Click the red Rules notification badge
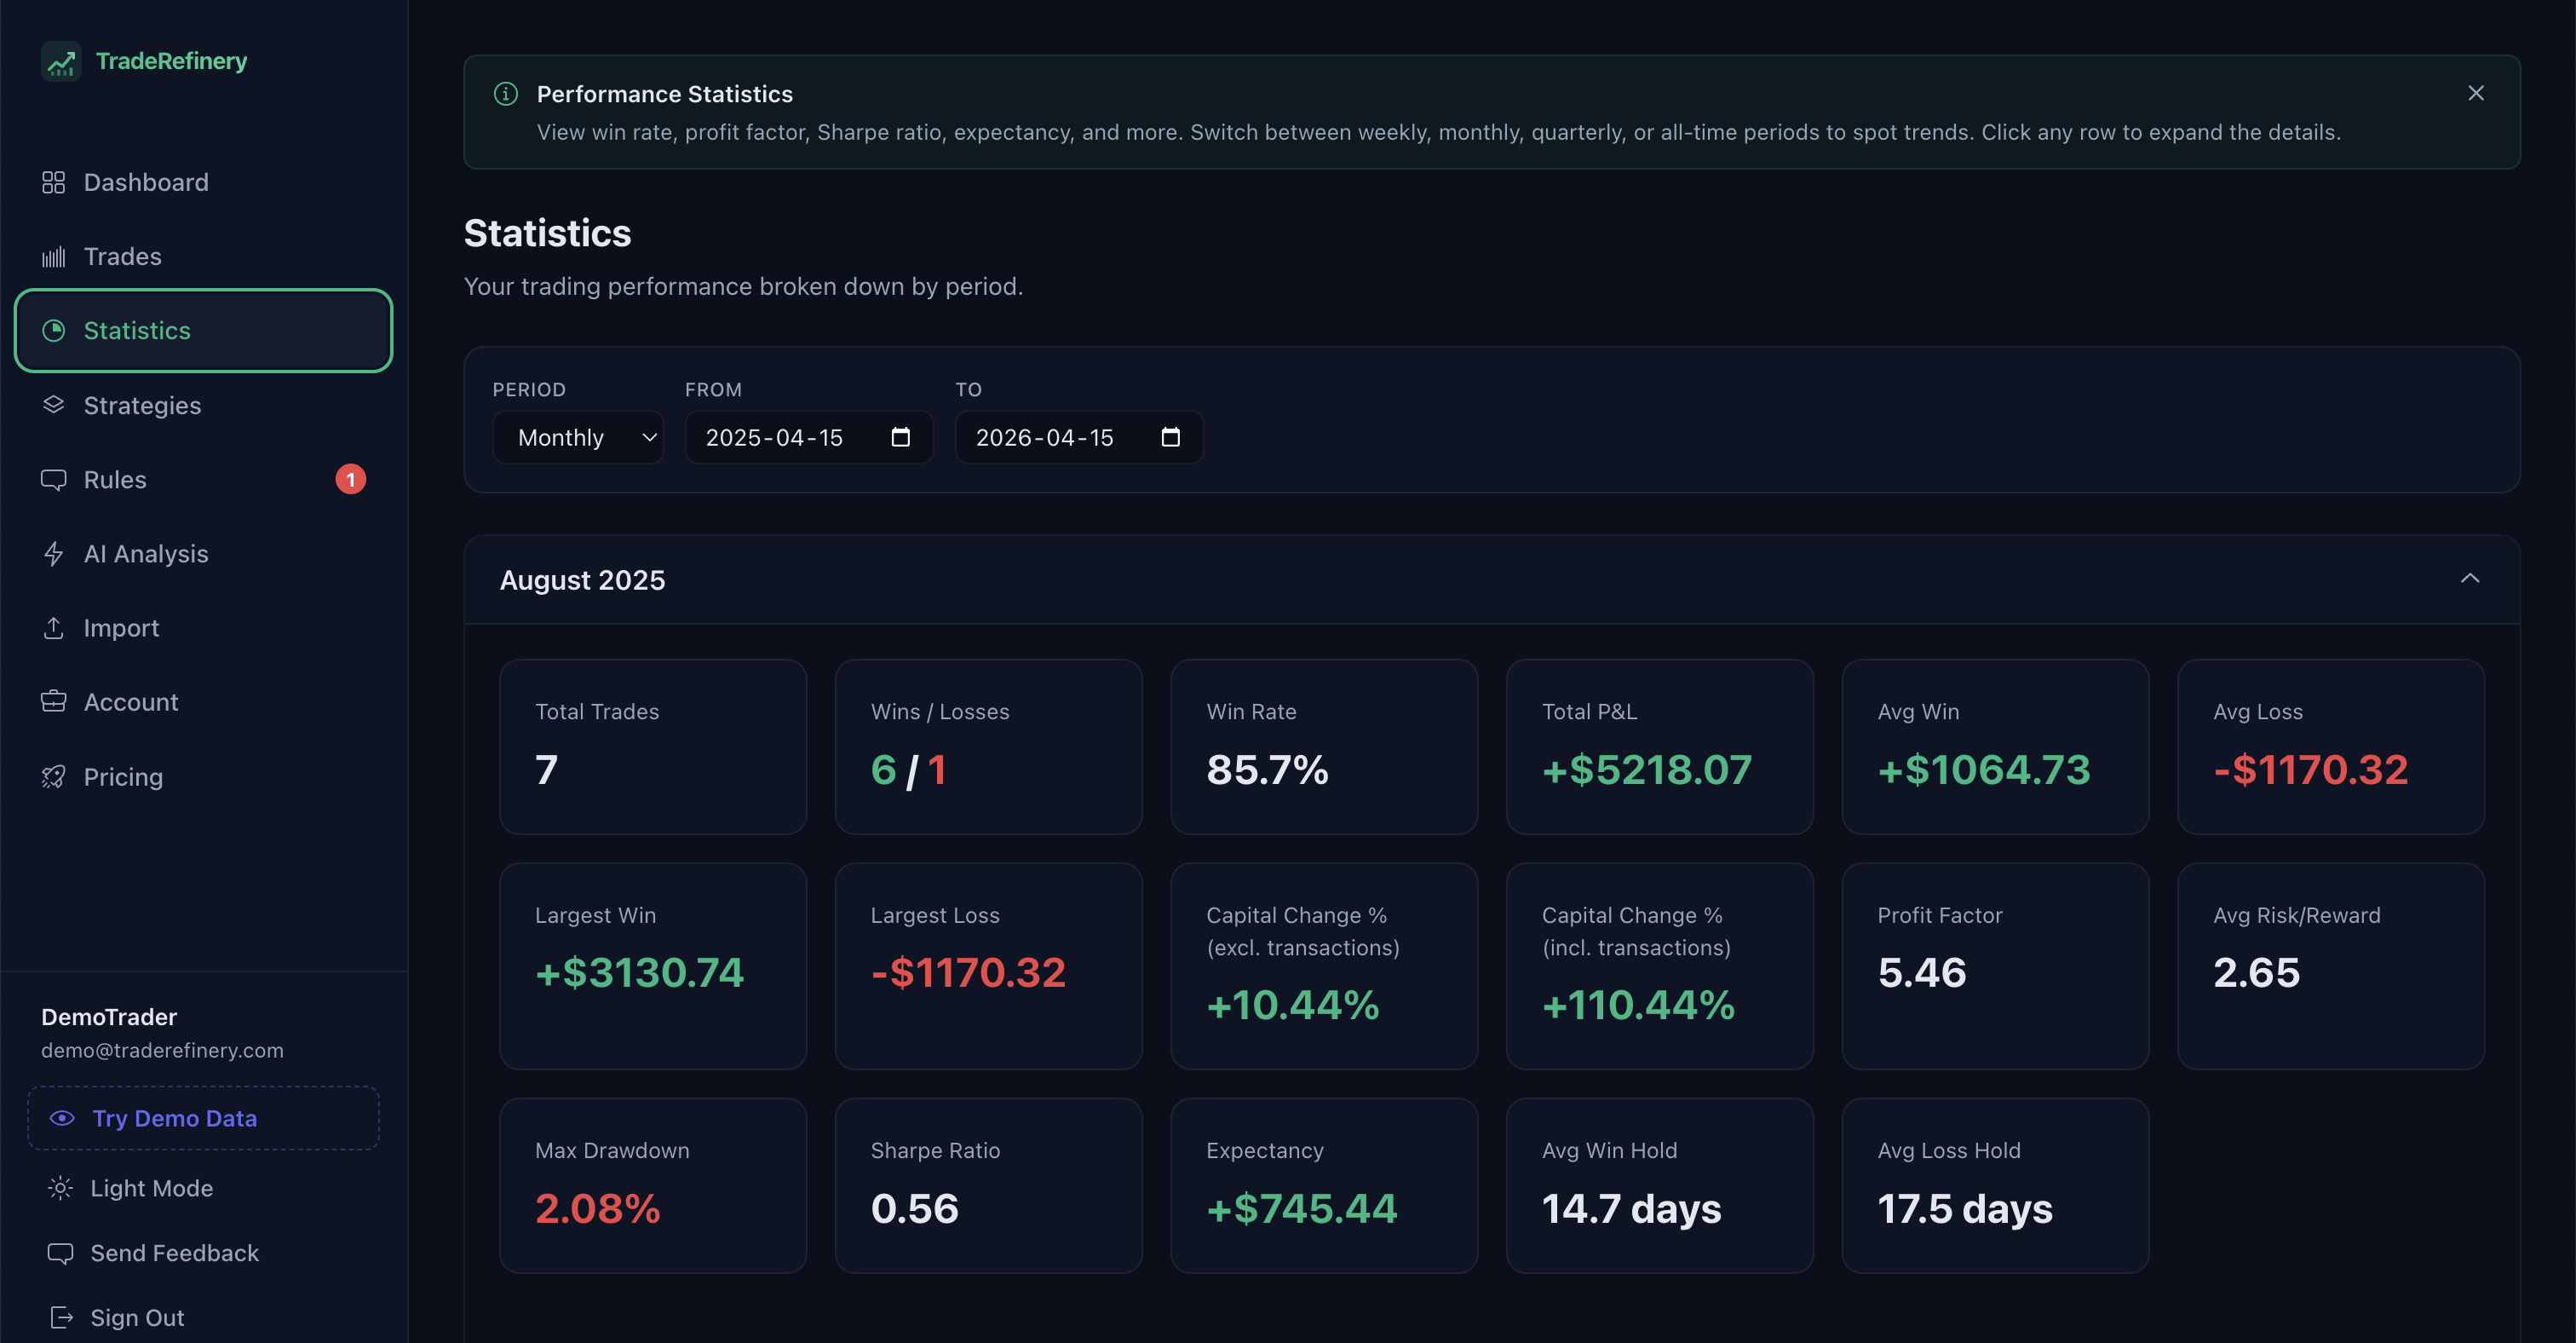 pyautogui.click(x=350, y=480)
